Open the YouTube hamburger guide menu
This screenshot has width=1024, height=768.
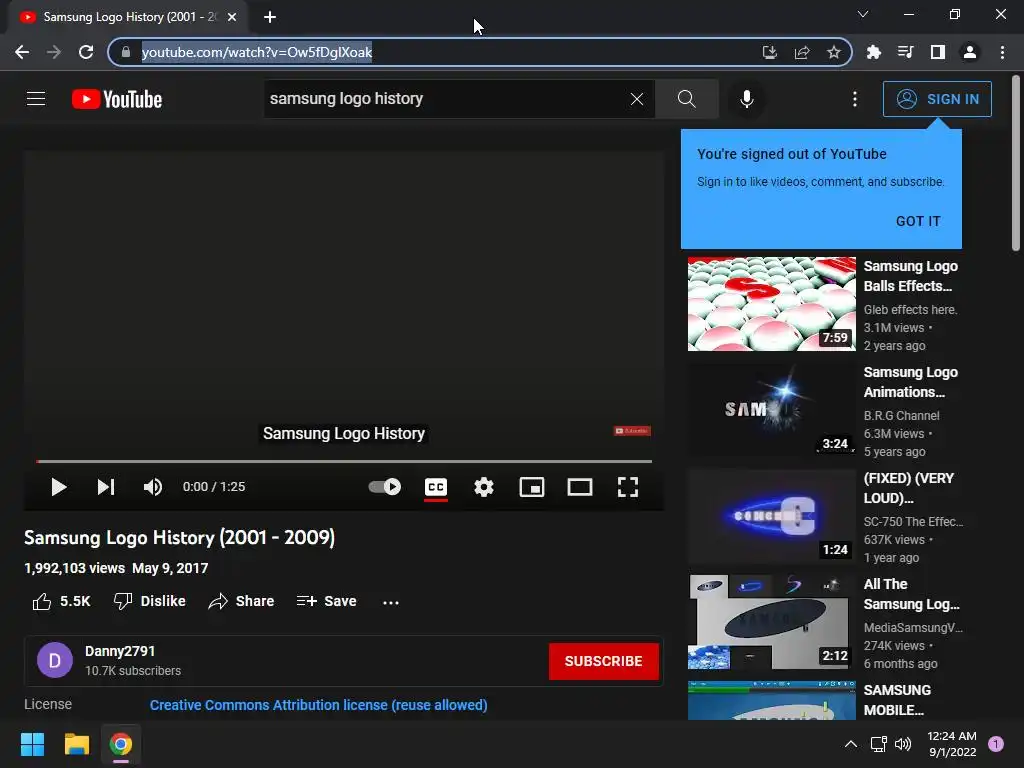pyautogui.click(x=36, y=99)
